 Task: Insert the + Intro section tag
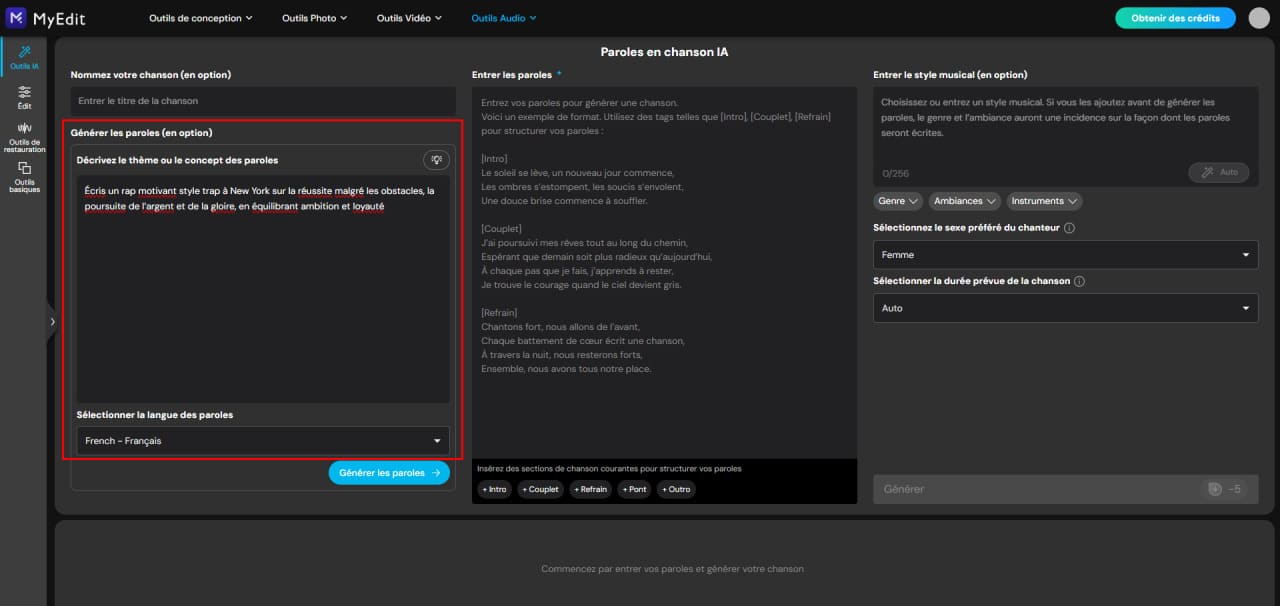click(x=494, y=490)
